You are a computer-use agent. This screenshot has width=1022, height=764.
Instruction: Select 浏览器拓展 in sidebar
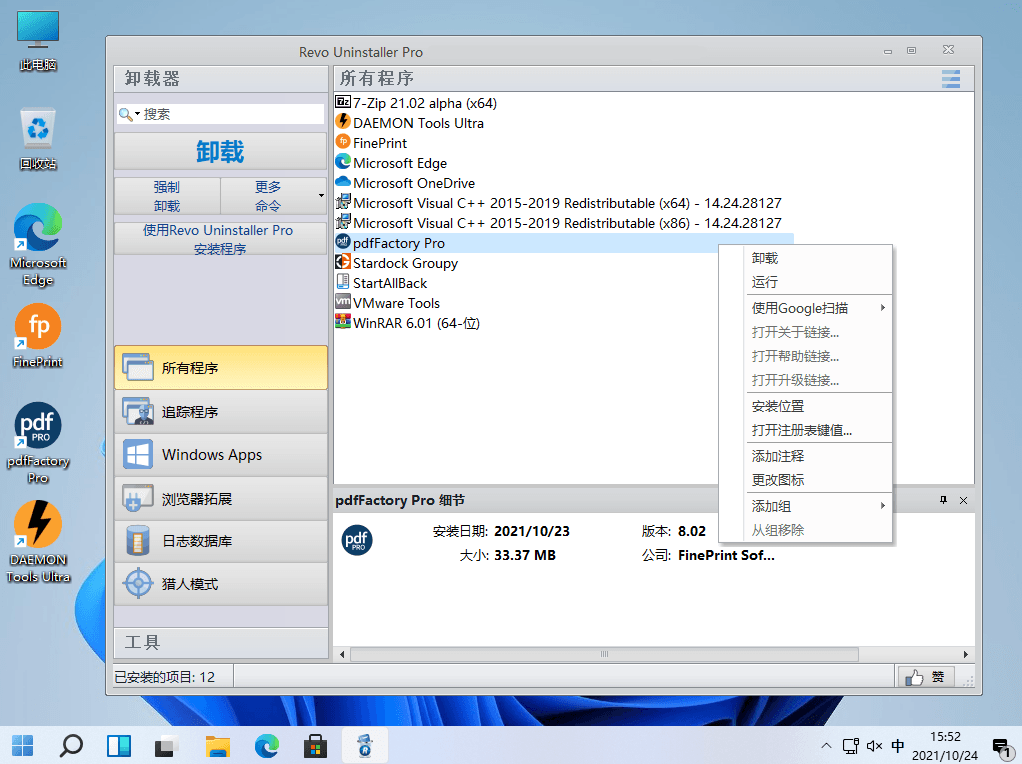coord(220,499)
